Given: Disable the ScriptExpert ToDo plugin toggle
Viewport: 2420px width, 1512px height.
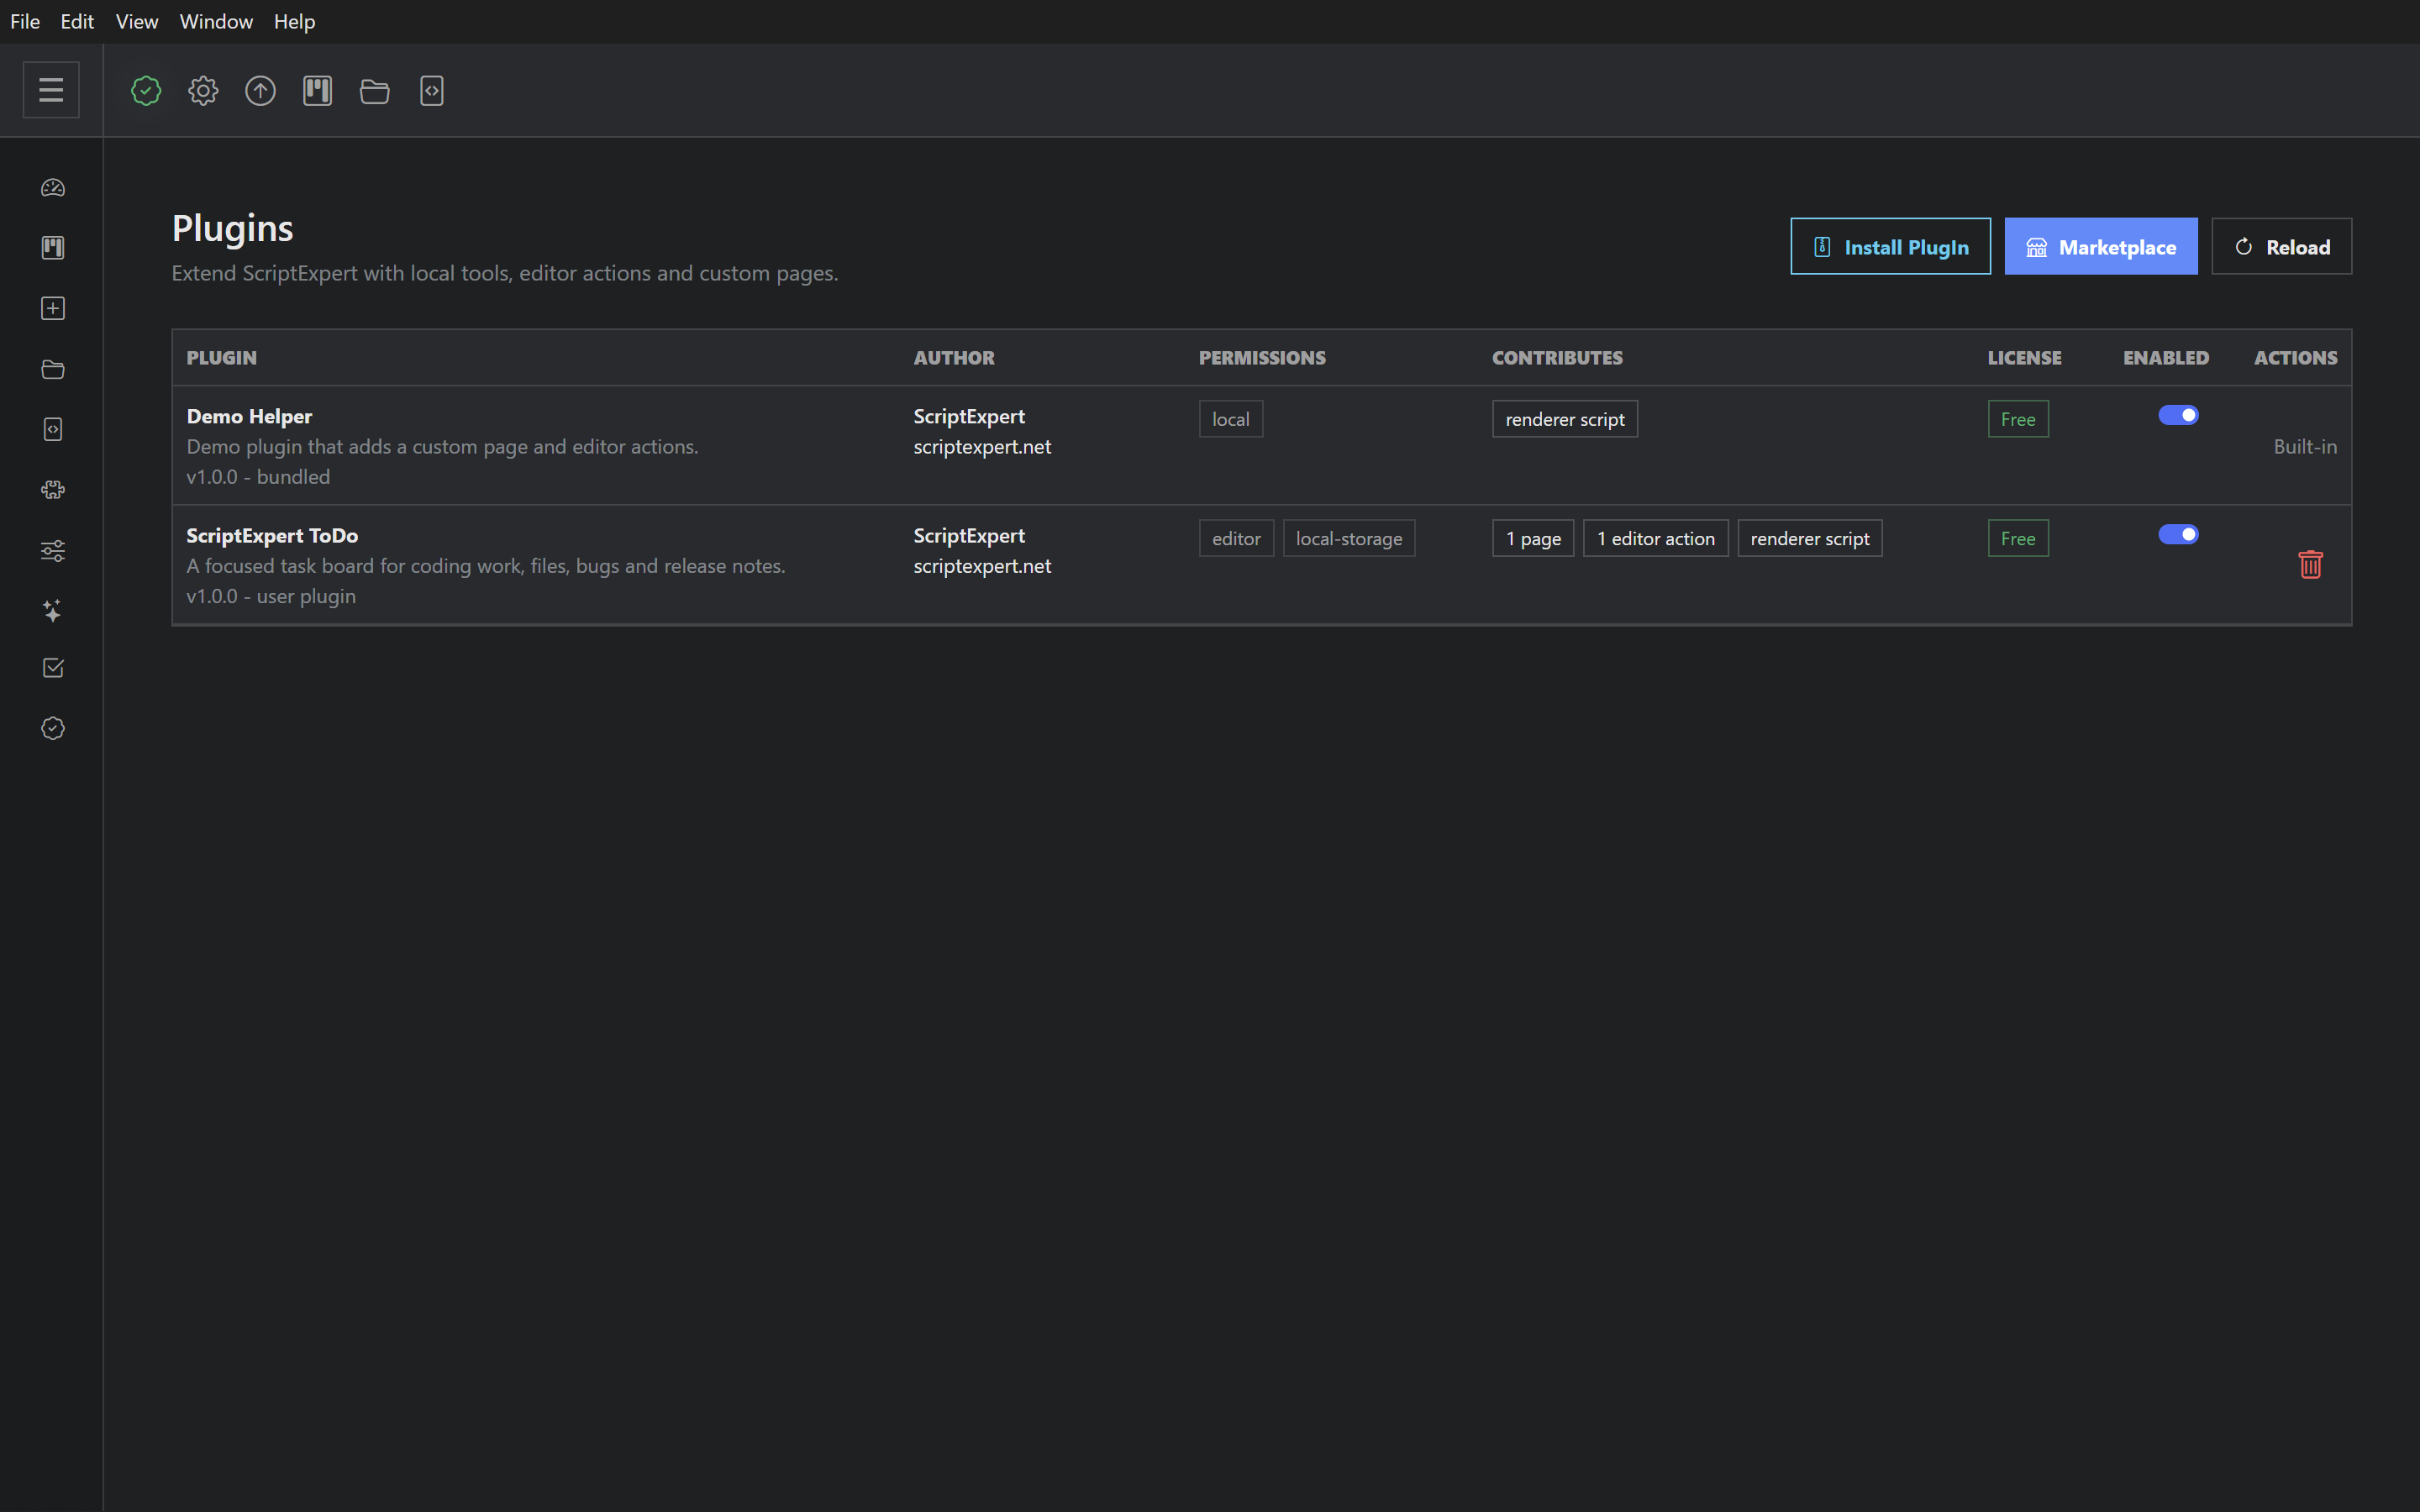Looking at the screenshot, I should [x=2178, y=534].
